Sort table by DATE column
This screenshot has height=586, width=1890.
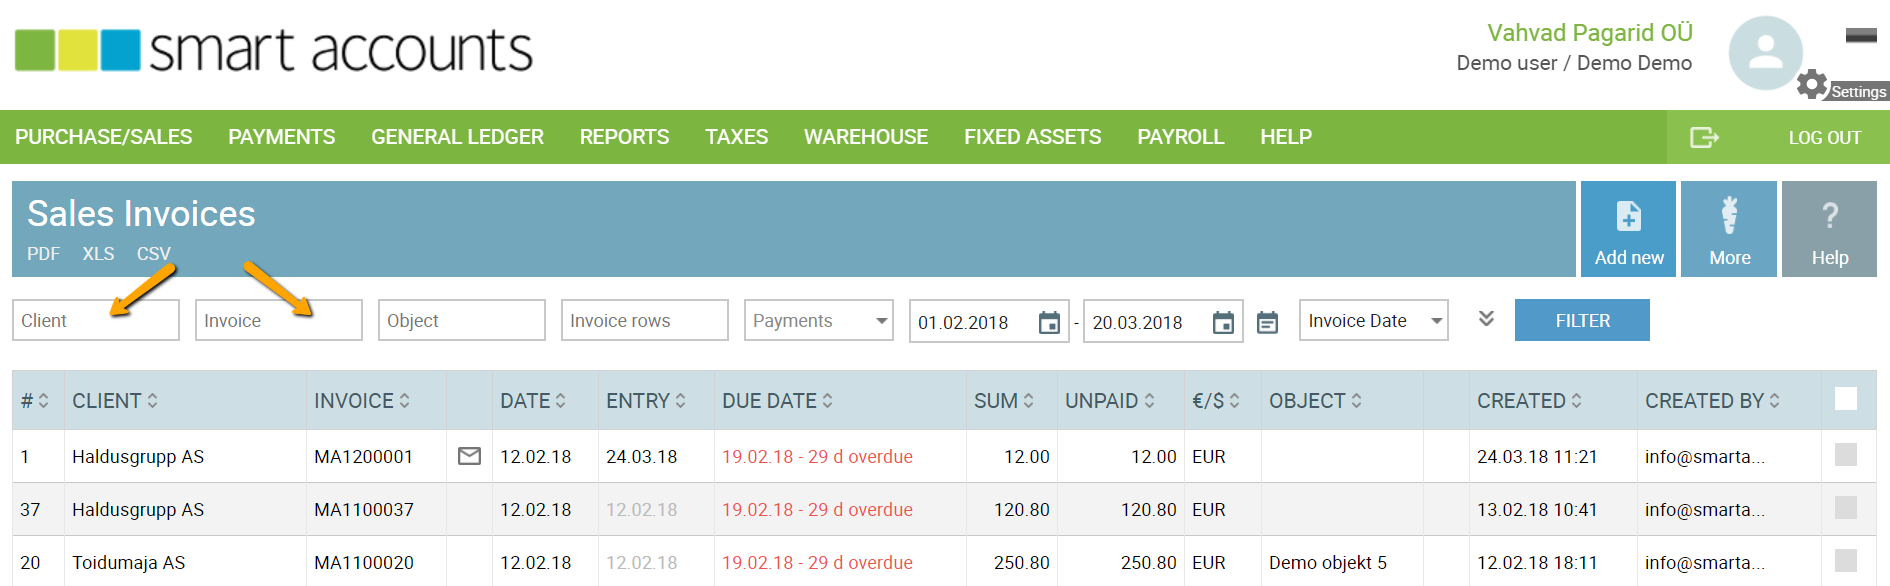tap(533, 401)
